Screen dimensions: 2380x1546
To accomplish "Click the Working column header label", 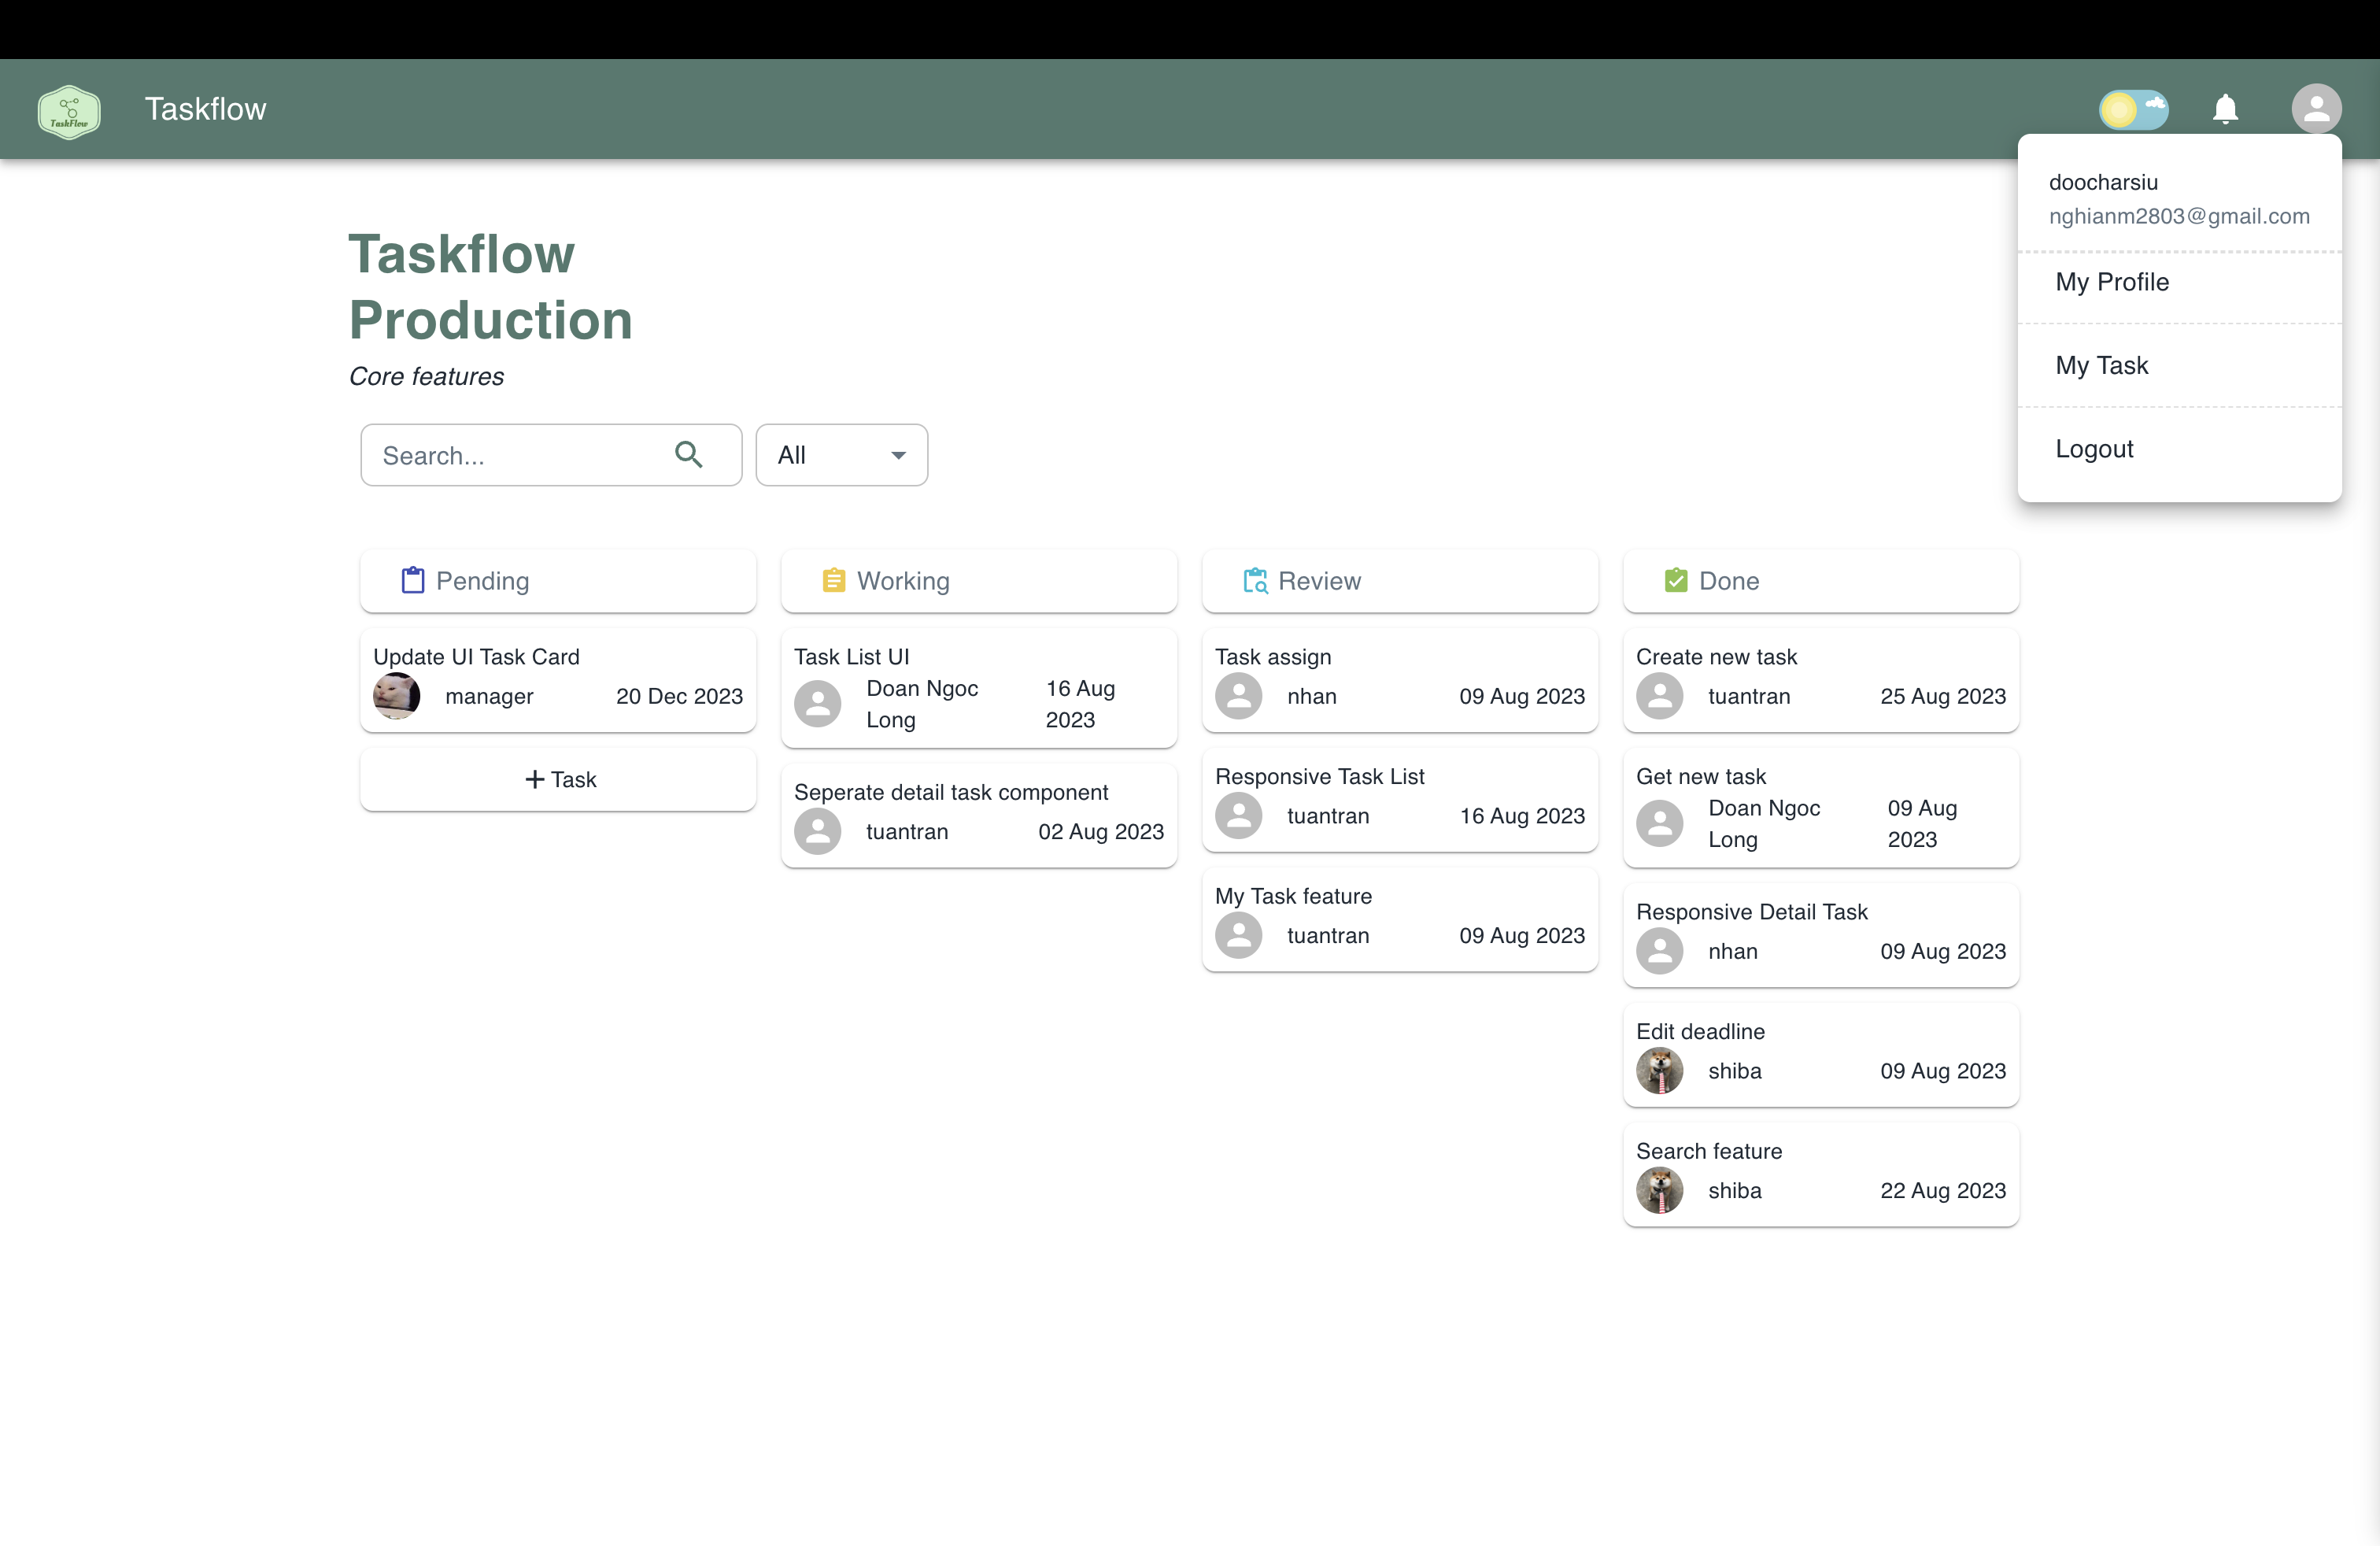I will coord(903,581).
